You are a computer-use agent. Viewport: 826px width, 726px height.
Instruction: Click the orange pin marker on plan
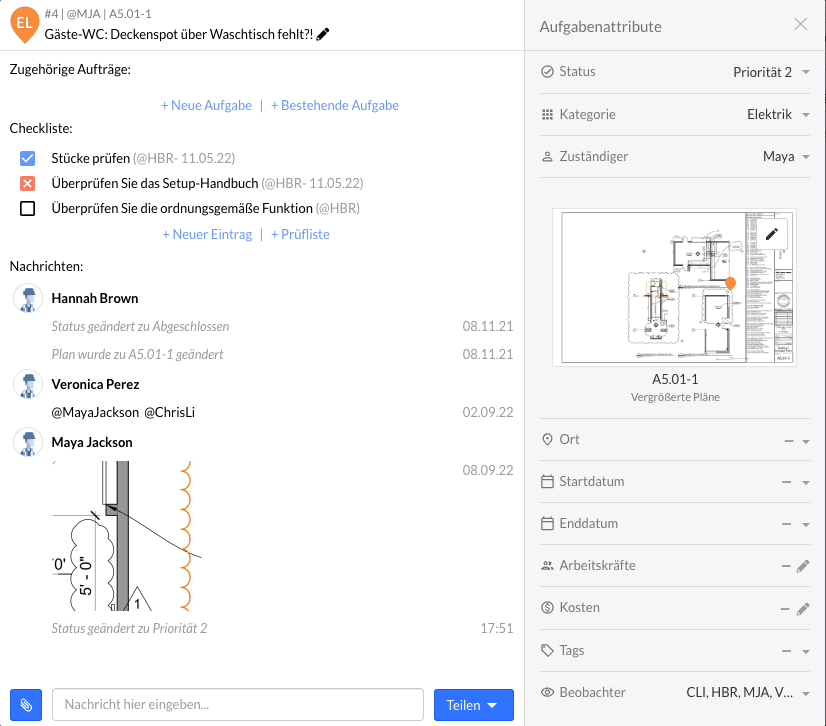click(x=730, y=285)
